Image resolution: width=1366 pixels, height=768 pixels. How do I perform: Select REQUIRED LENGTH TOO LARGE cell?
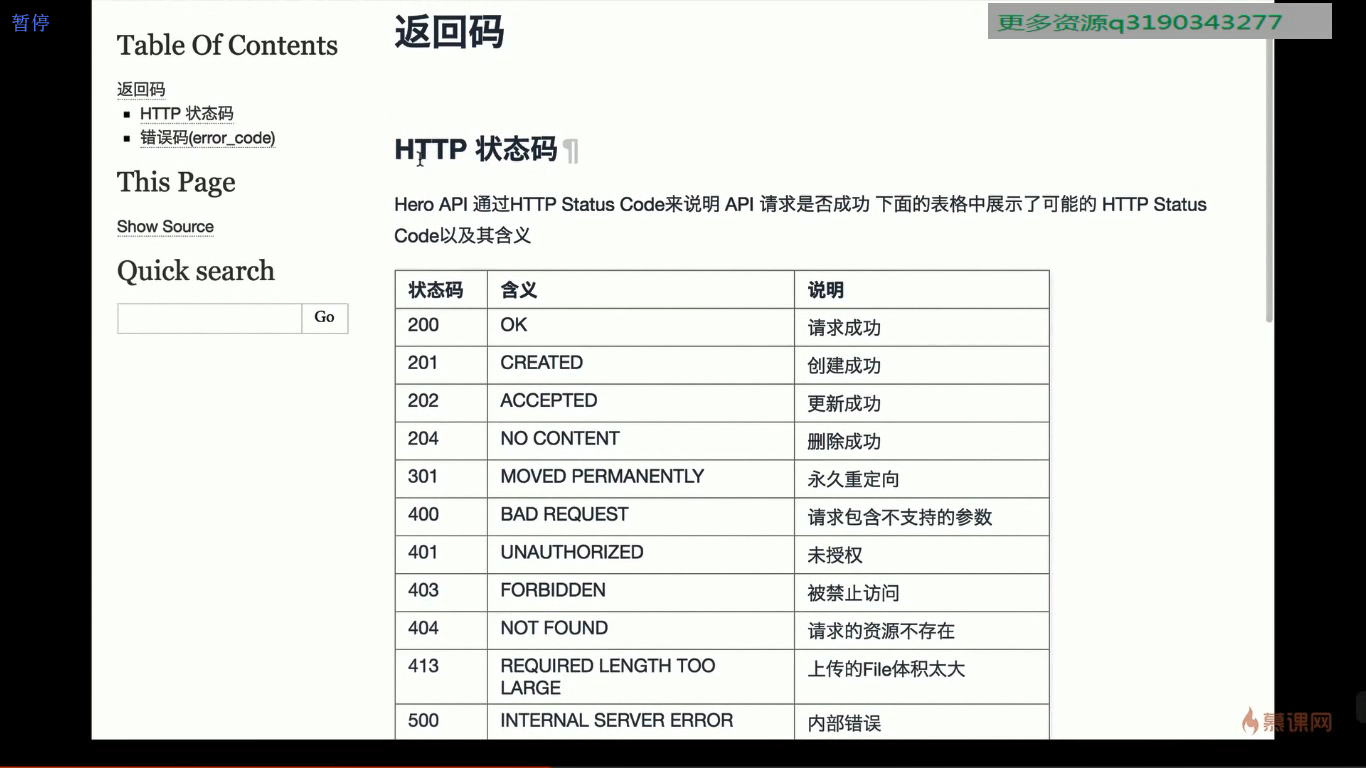[x=641, y=677]
